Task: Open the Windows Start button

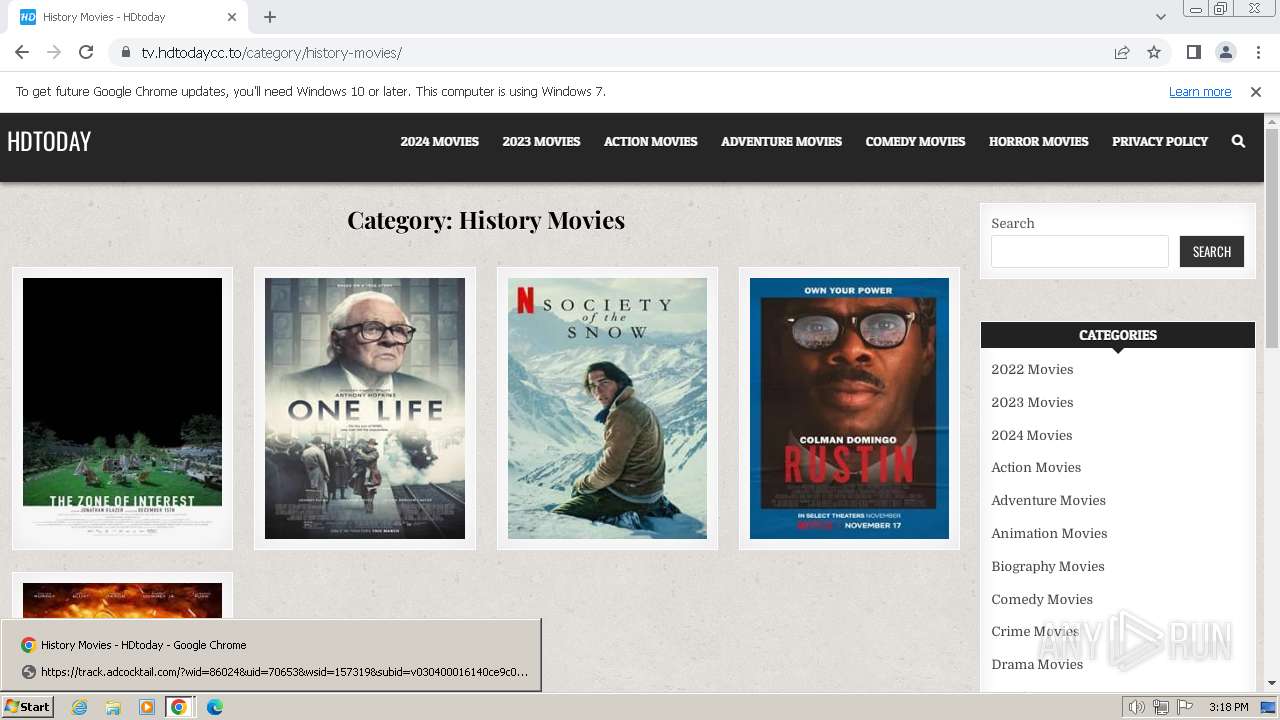Action: [x=27, y=707]
